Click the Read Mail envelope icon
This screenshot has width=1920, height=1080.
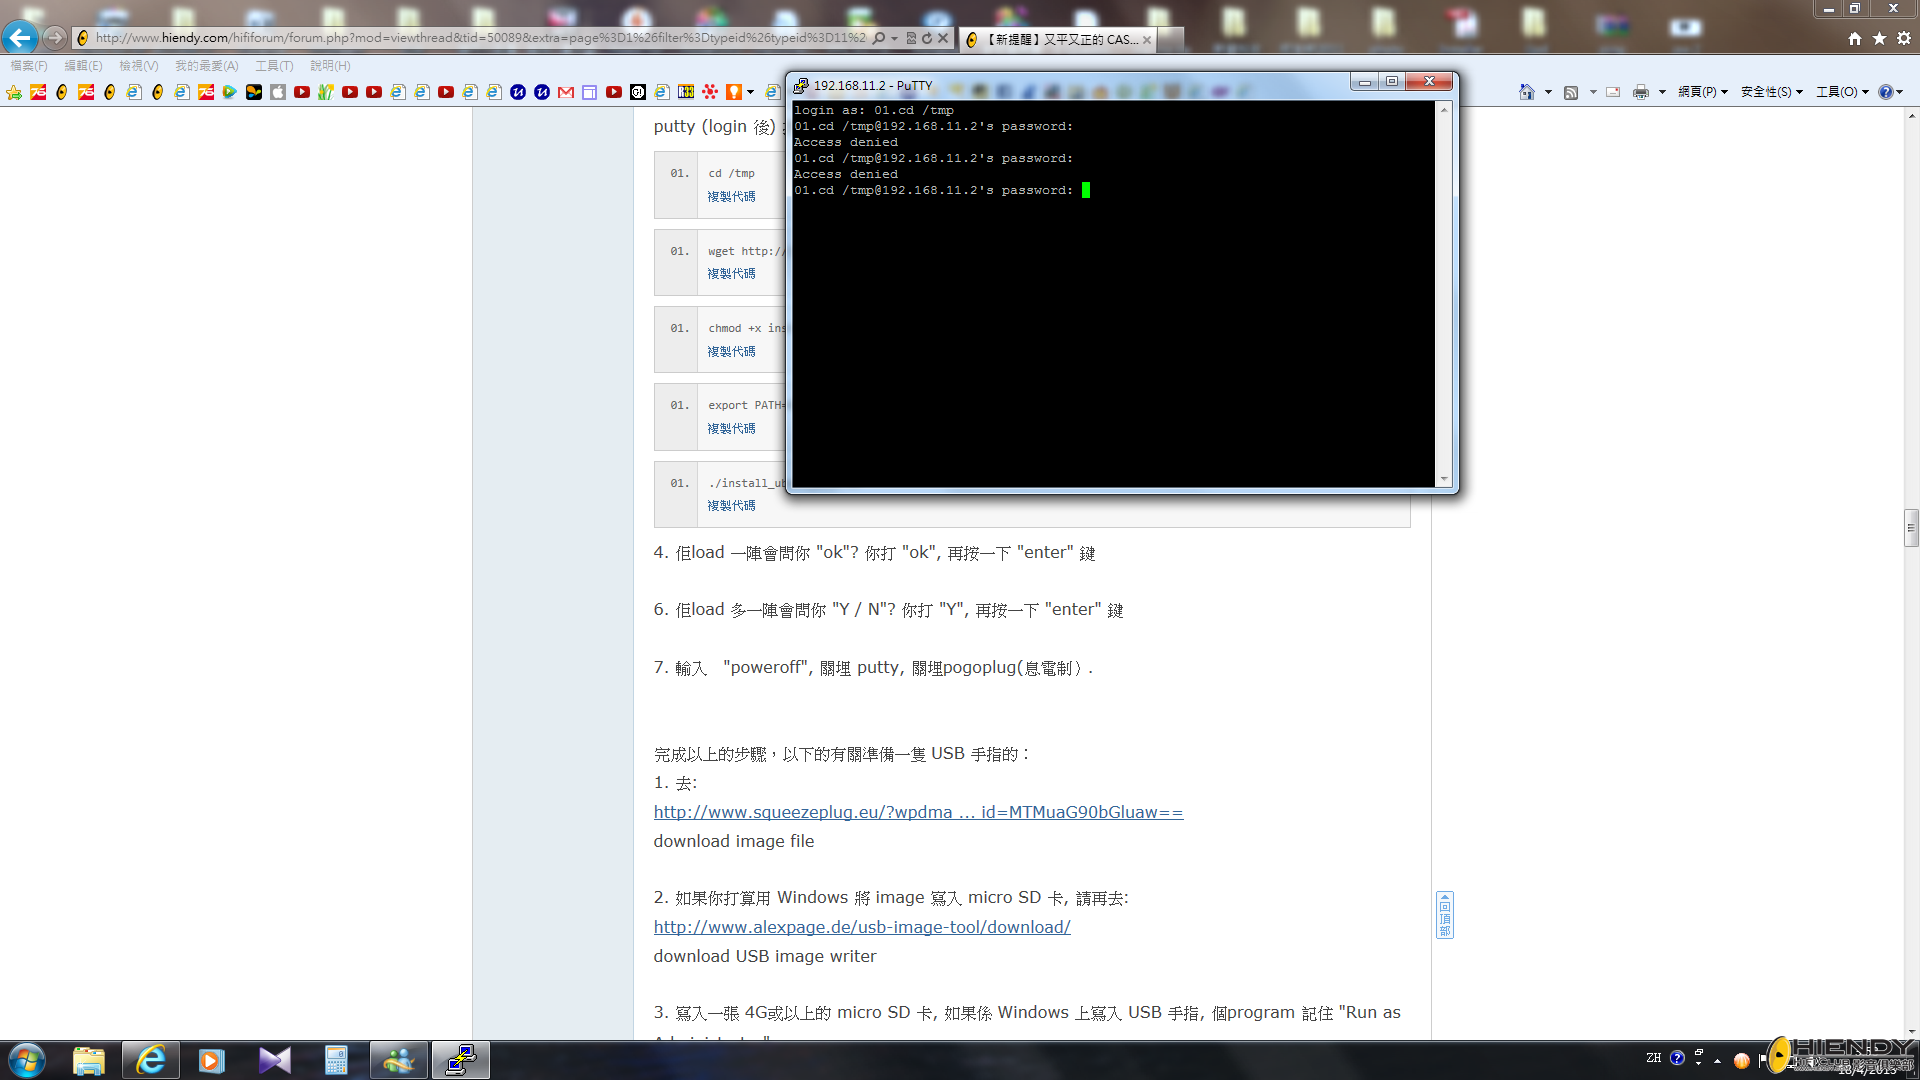click(x=1613, y=92)
